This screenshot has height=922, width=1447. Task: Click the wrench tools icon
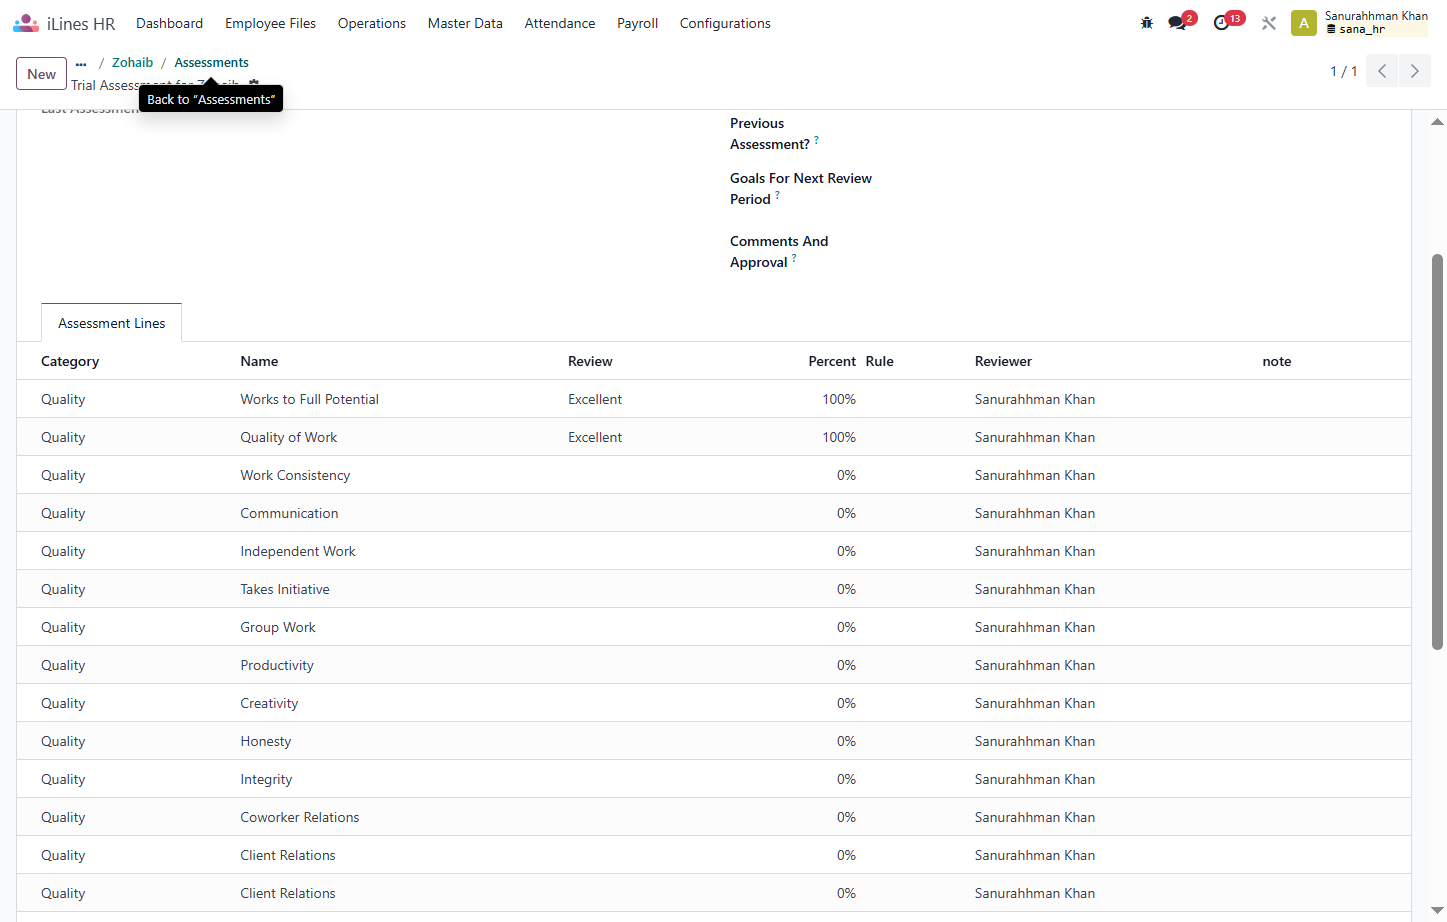[1269, 23]
